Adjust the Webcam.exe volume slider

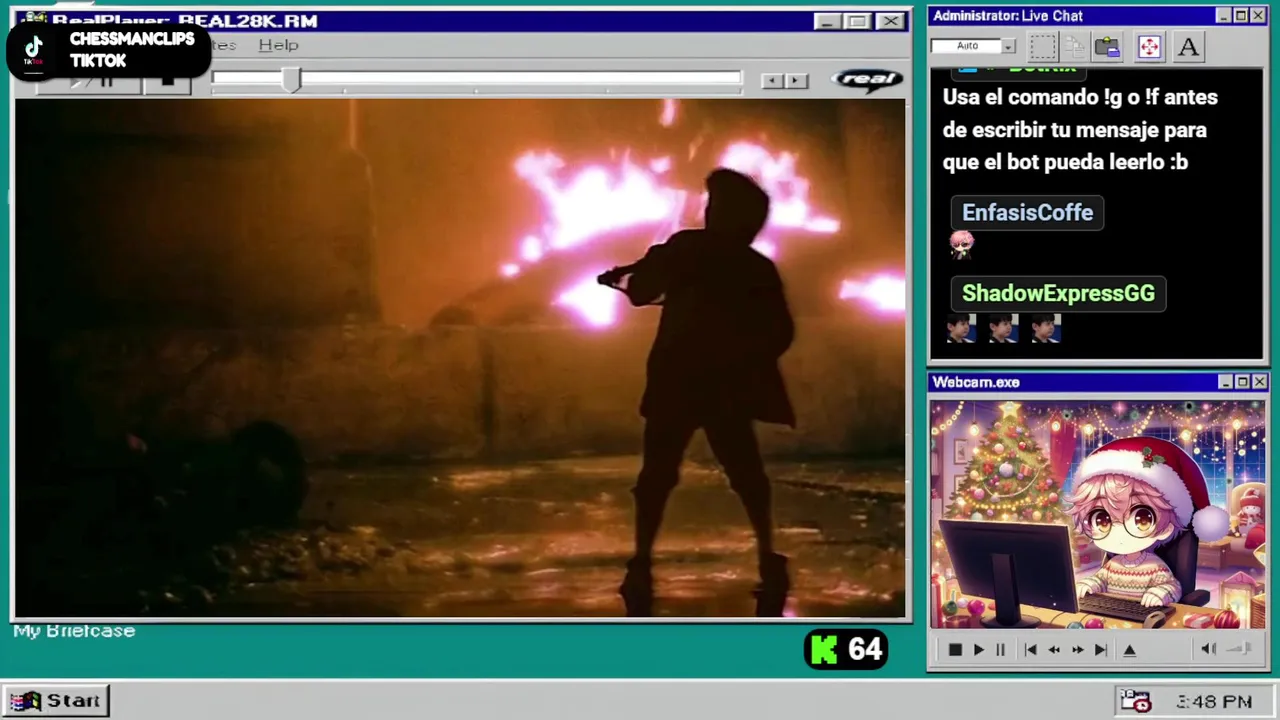[x=1240, y=649]
